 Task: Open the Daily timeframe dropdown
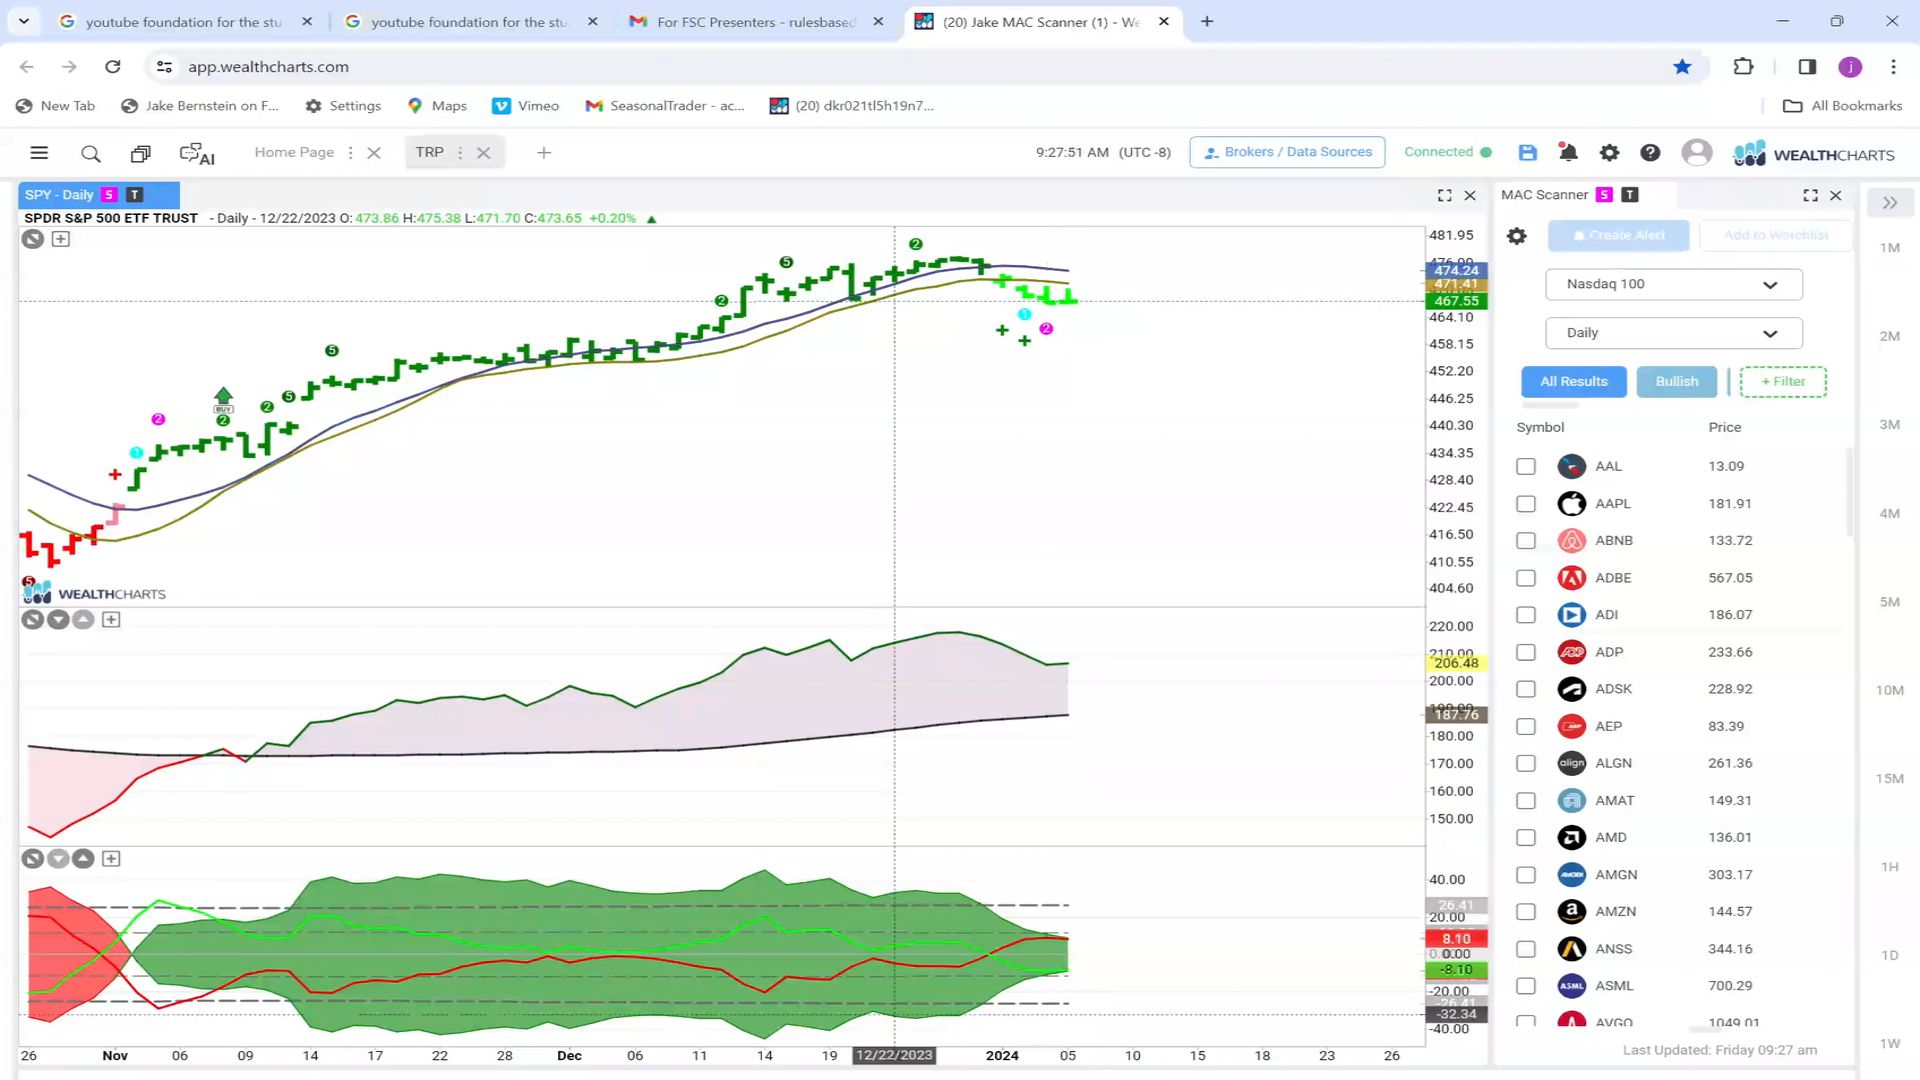pyautogui.click(x=1674, y=333)
